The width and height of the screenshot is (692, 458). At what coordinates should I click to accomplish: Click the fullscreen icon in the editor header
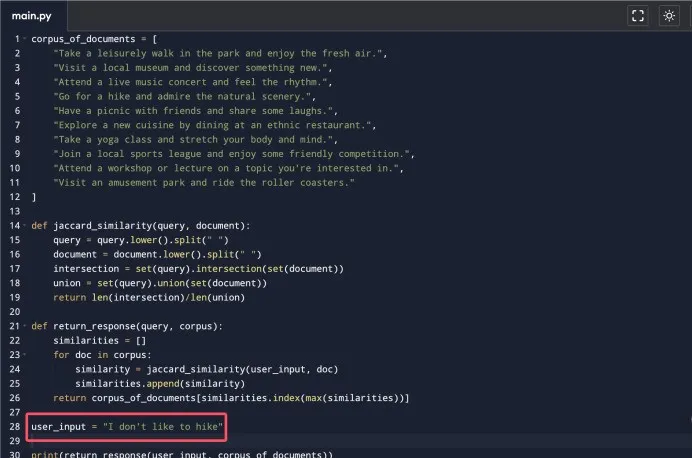[637, 16]
